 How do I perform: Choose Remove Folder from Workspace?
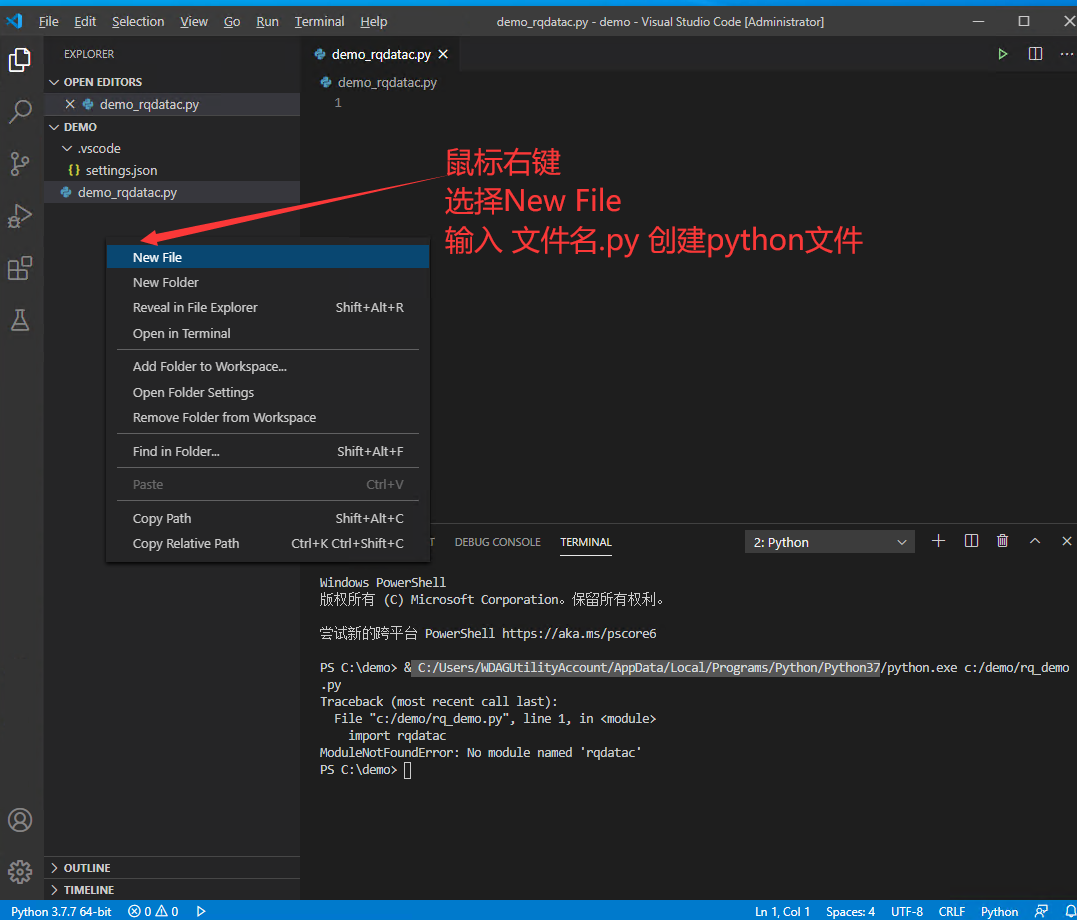(268, 417)
